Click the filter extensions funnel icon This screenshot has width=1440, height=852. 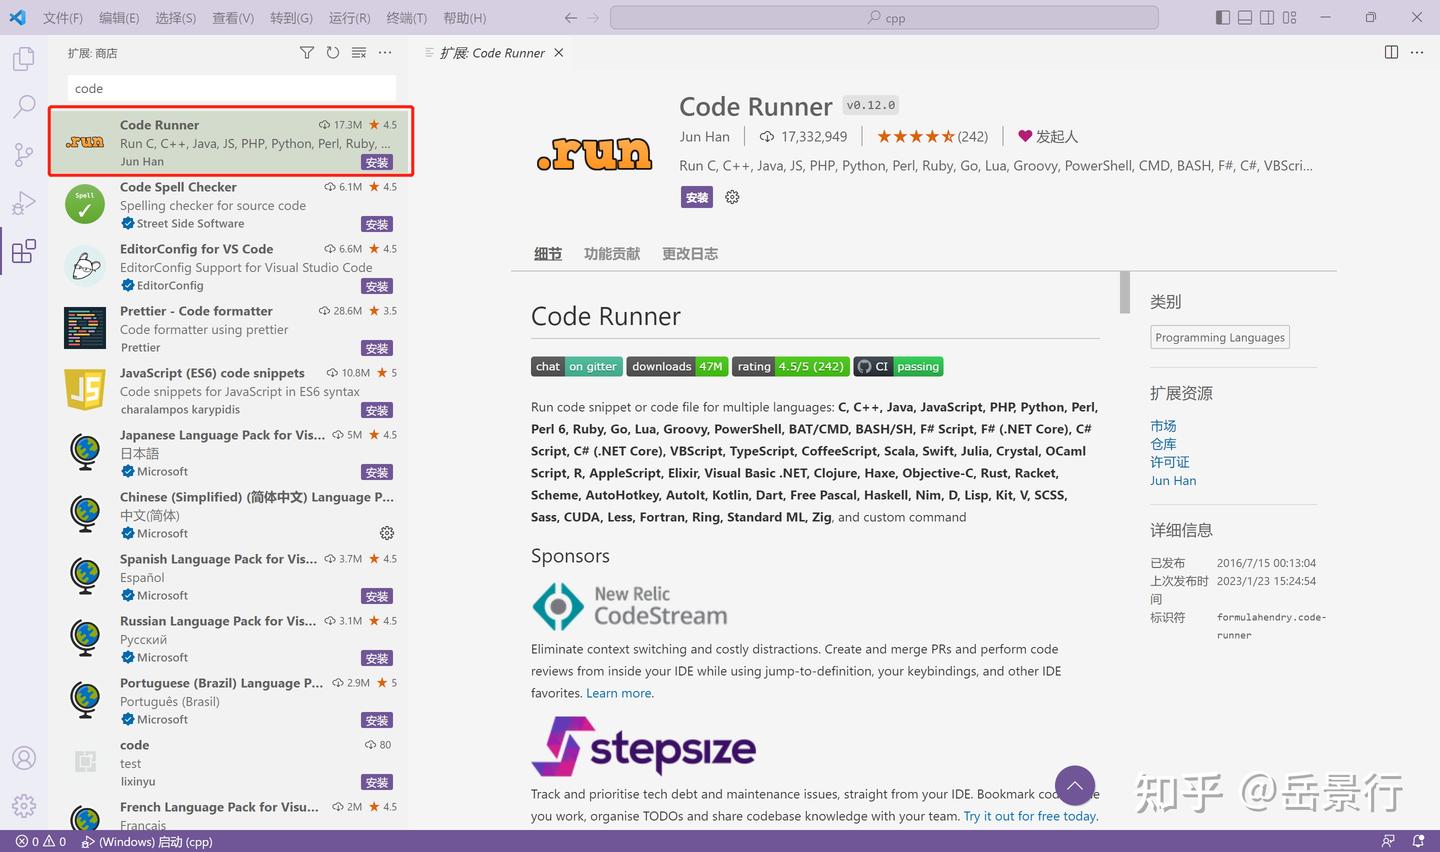coord(307,52)
